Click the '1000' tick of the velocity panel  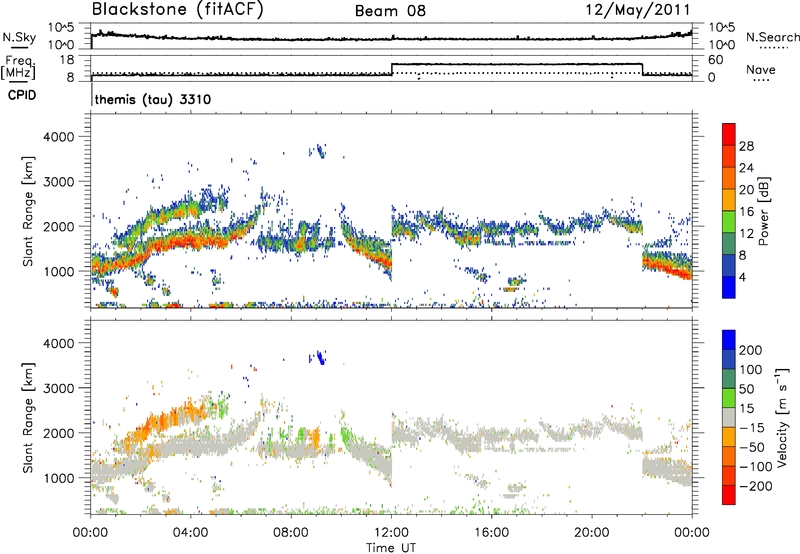[x=58, y=478]
